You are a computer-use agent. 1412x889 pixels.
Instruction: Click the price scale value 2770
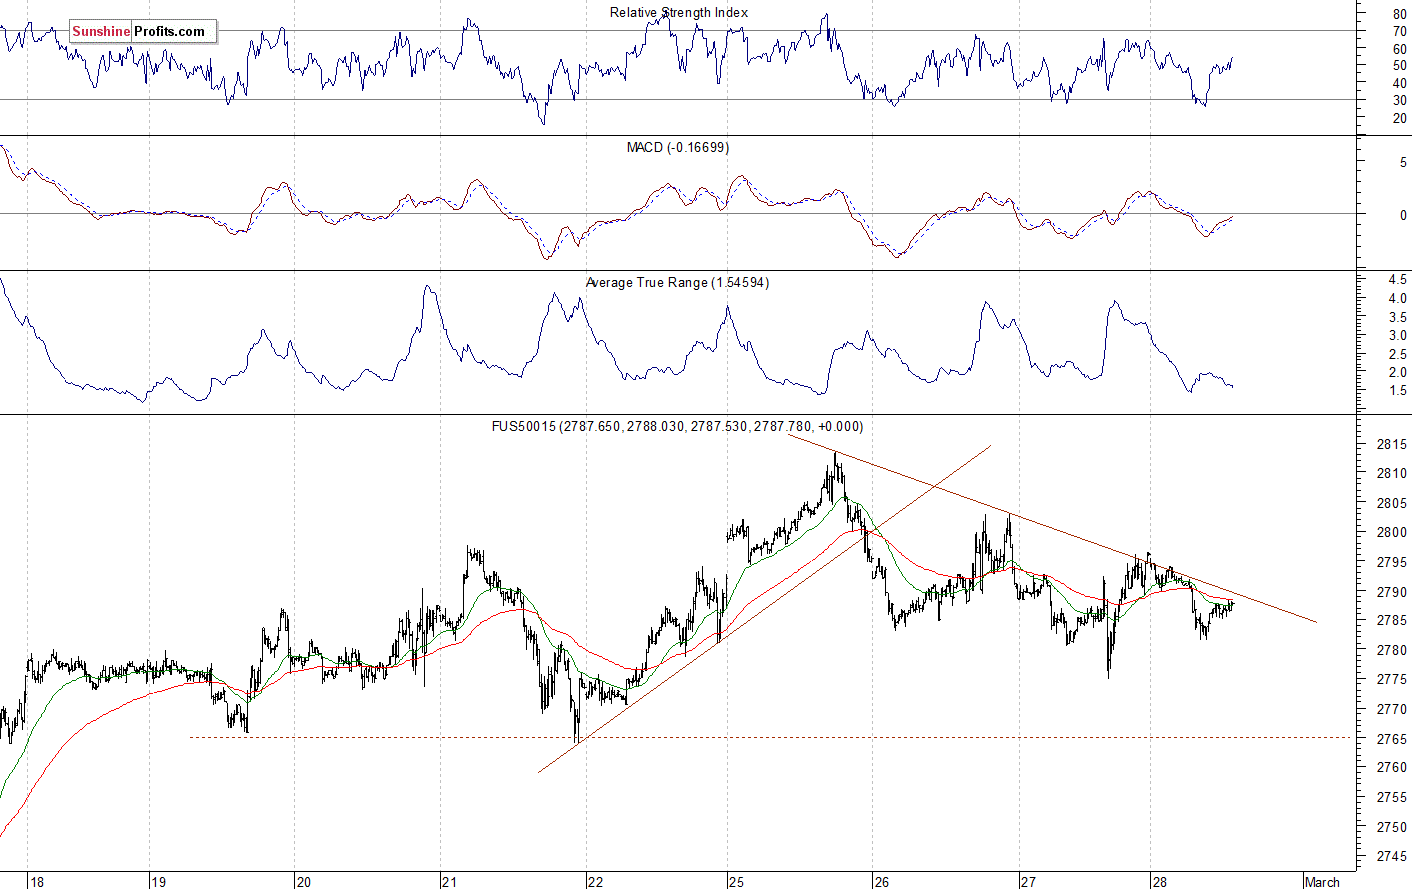point(1392,709)
